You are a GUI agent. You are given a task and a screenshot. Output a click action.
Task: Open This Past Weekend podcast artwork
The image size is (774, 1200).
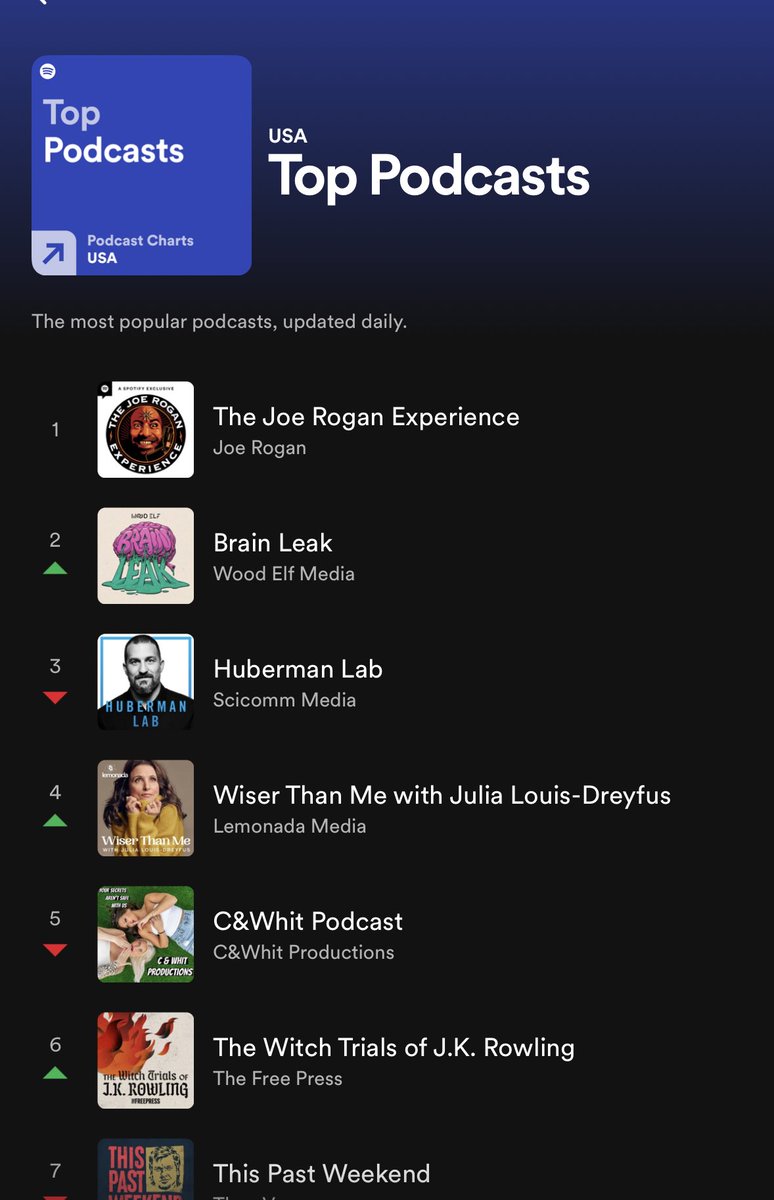click(146, 1169)
